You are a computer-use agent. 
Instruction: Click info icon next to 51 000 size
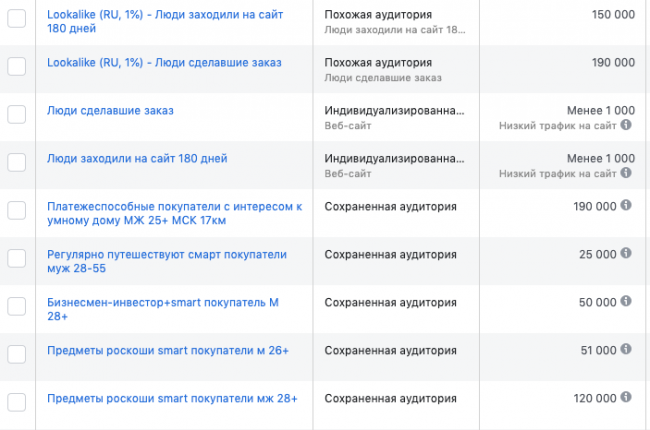[x=626, y=349]
